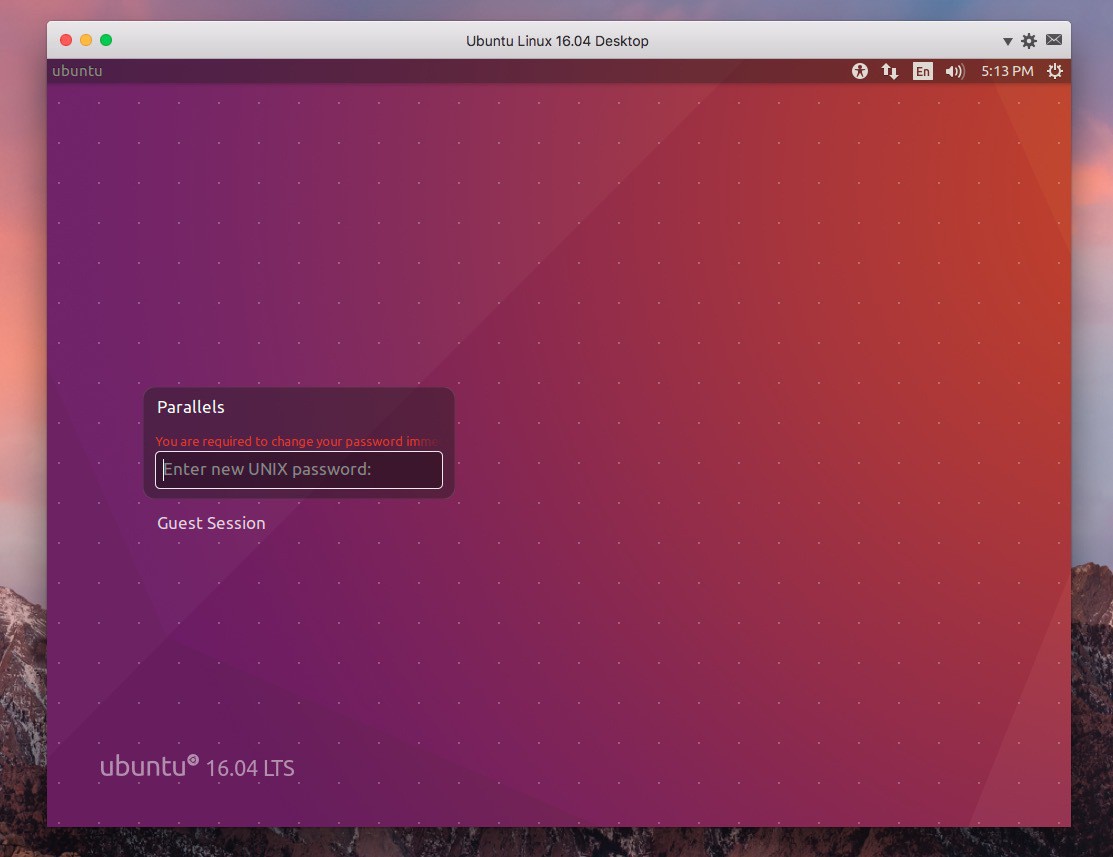Choose the Guest Session login option
Screen dimensions: 1113x857
[211, 523]
